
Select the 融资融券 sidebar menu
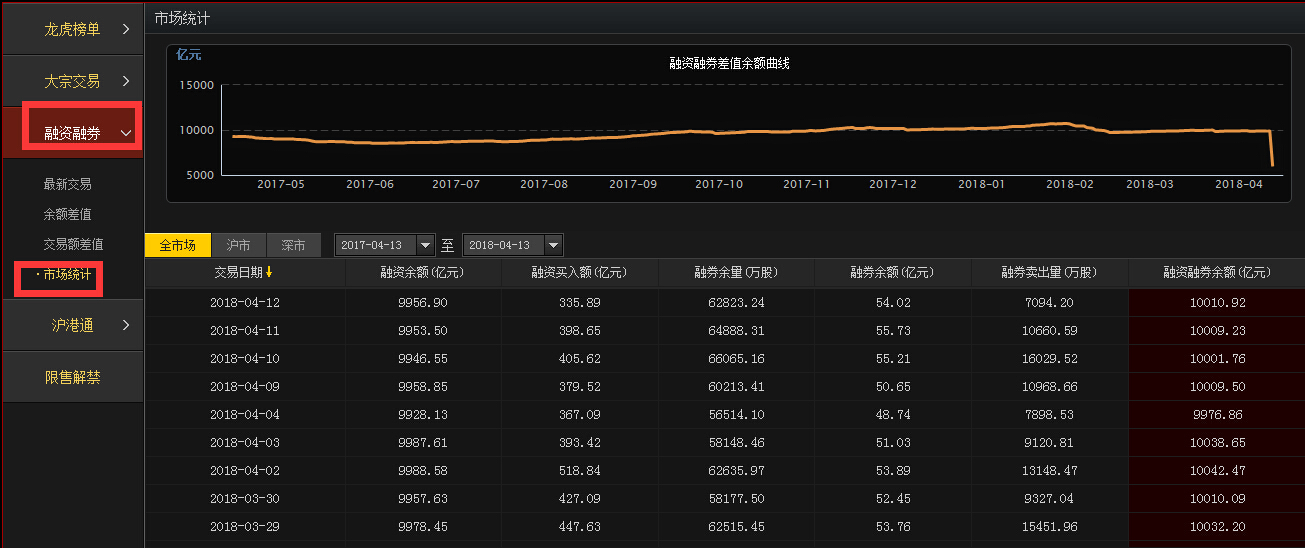(x=72, y=132)
